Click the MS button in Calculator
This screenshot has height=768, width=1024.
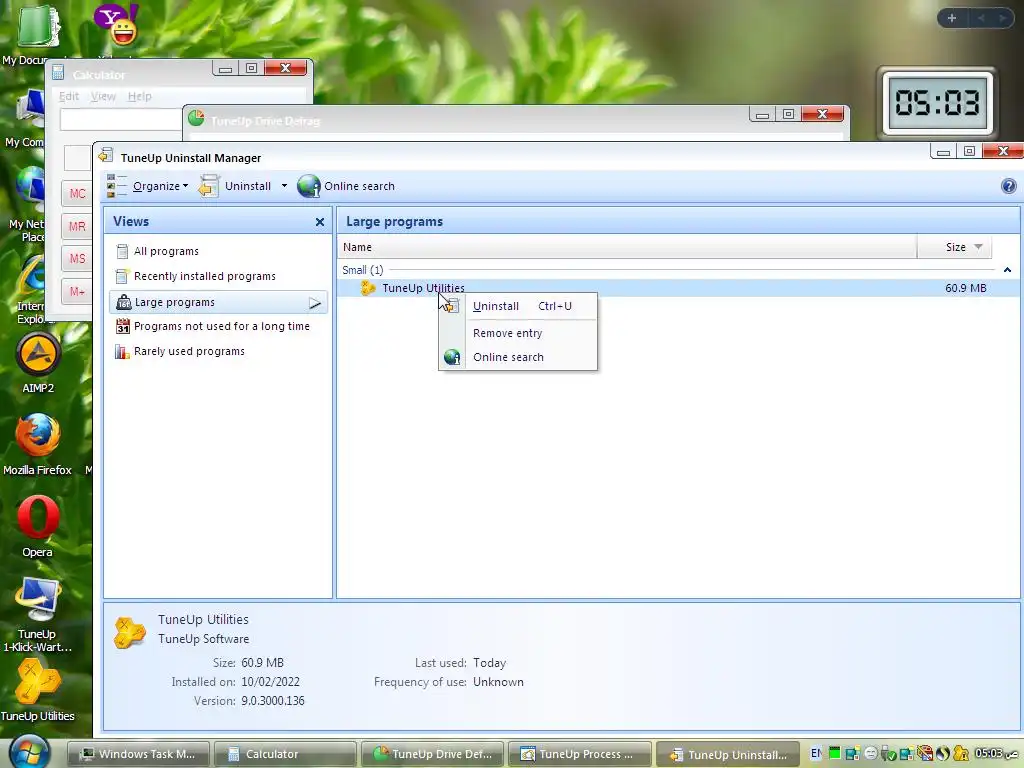tap(77, 259)
